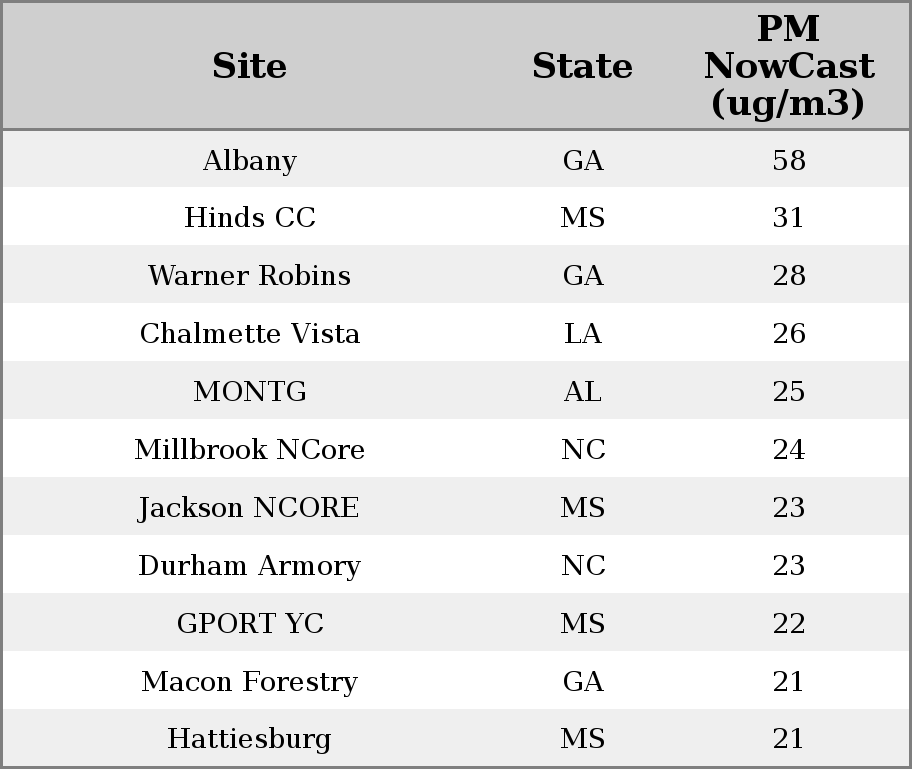Click the PM value 58 for Albany

(788, 160)
